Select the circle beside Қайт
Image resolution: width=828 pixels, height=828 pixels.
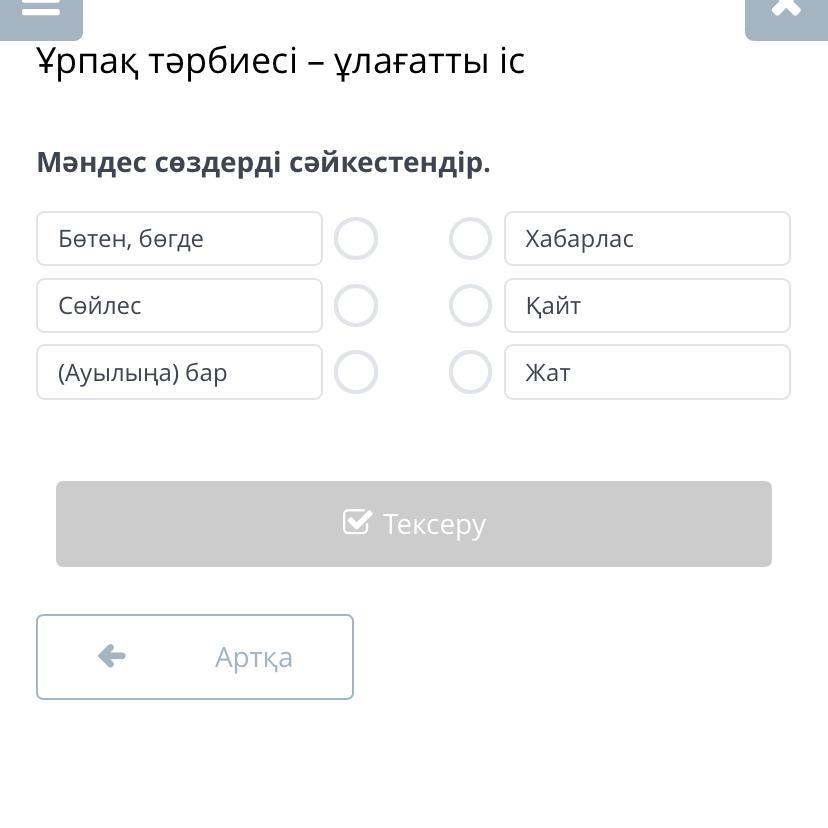[x=470, y=306]
